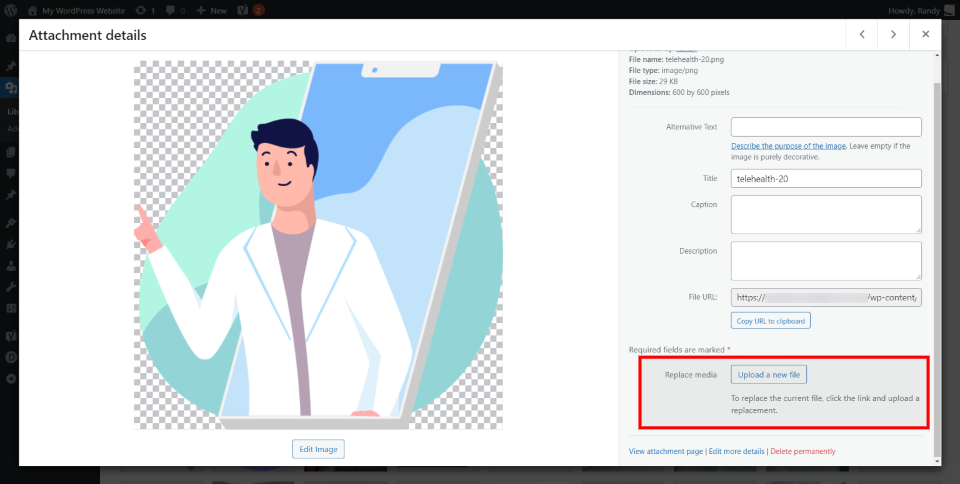The width and height of the screenshot is (960, 484).
Task: Go to next attachment with right chevron
Action: (893, 35)
